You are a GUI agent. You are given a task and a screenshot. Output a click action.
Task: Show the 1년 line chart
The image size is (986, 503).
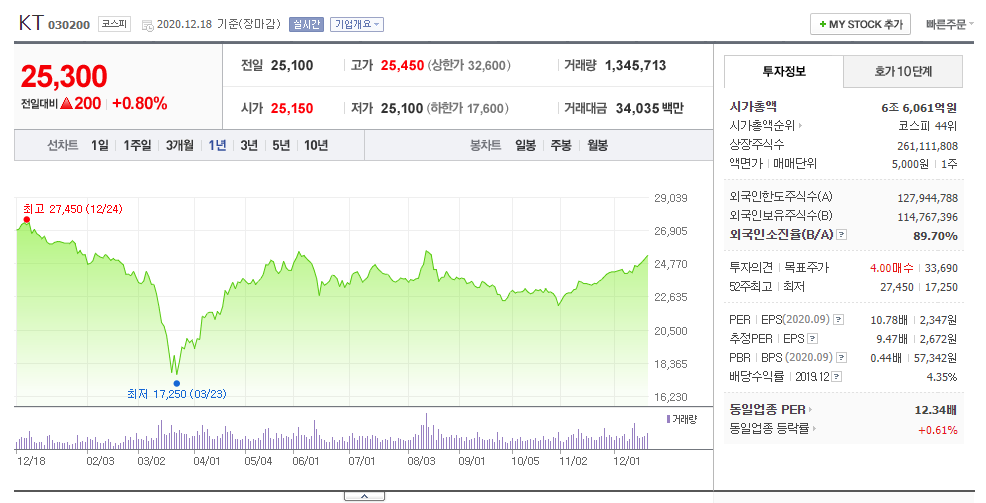[x=218, y=145]
